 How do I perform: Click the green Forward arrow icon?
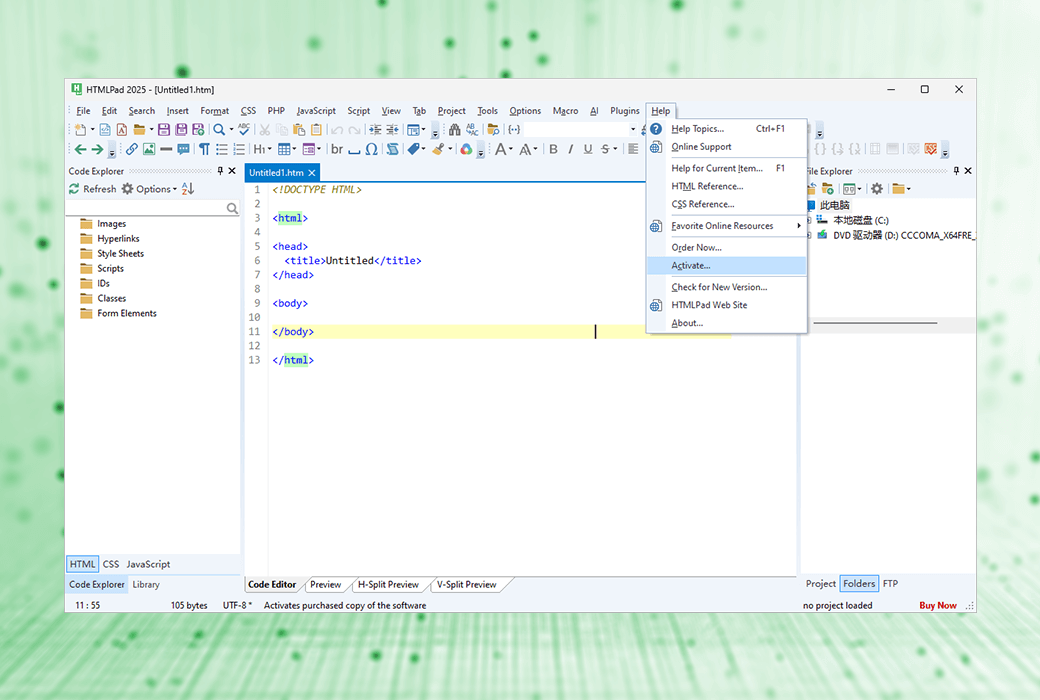pos(98,149)
